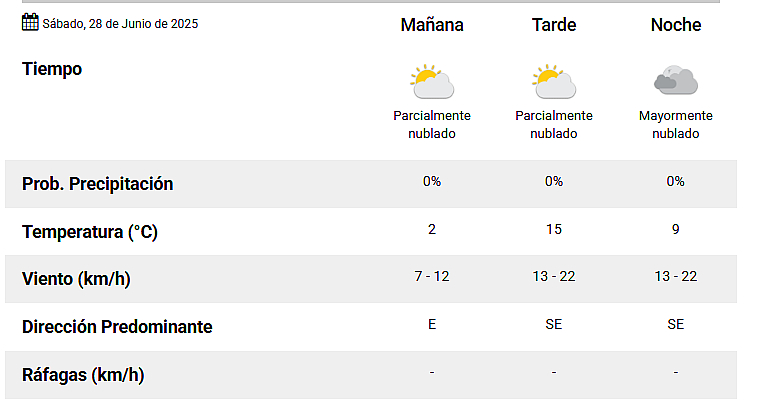Screen dimensions: 760x400
Task: Click the Tarde temperature value 15
Action: click(554, 229)
